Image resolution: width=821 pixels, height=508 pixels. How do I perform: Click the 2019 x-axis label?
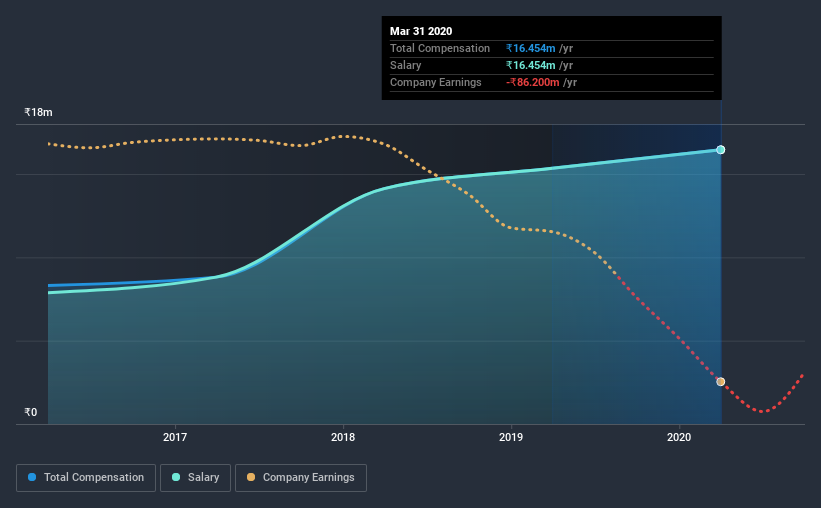pyautogui.click(x=511, y=437)
